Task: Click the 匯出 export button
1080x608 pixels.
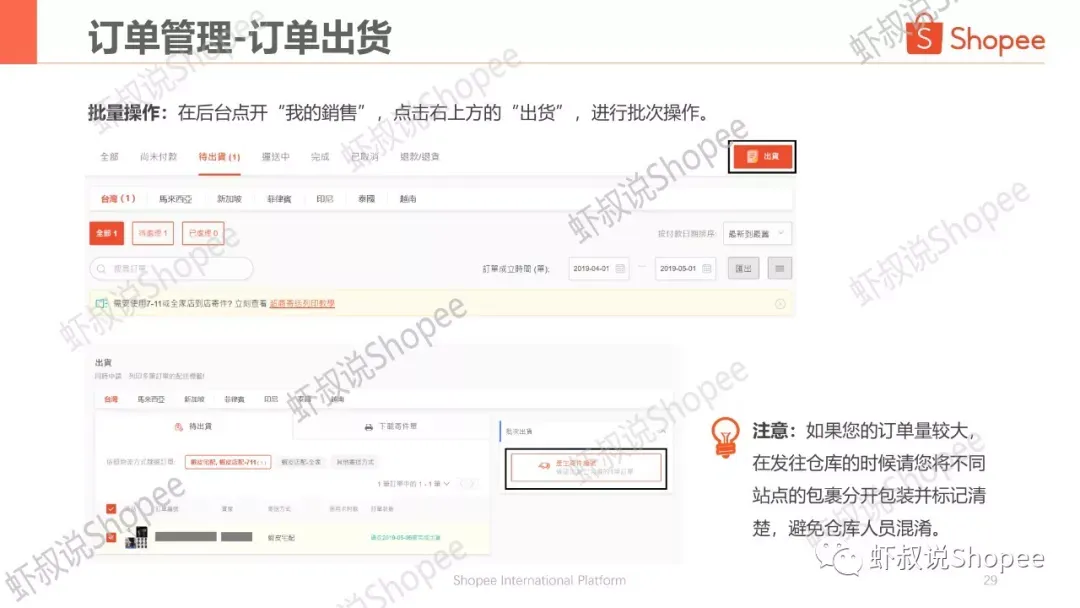Action: point(743,269)
